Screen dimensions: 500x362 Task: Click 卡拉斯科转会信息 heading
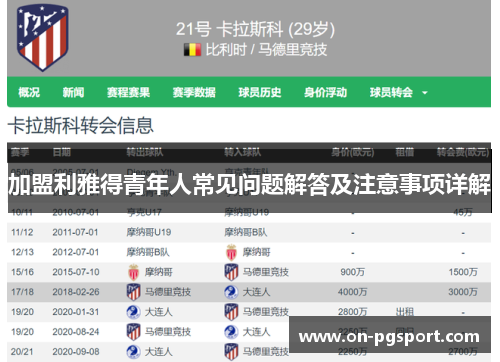pyautogui.click(x=81, y=126)
